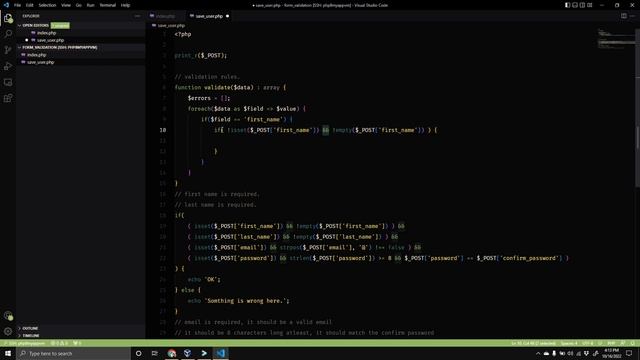
Task: Show hidden system tray icons
Action: tap(538, 353)
